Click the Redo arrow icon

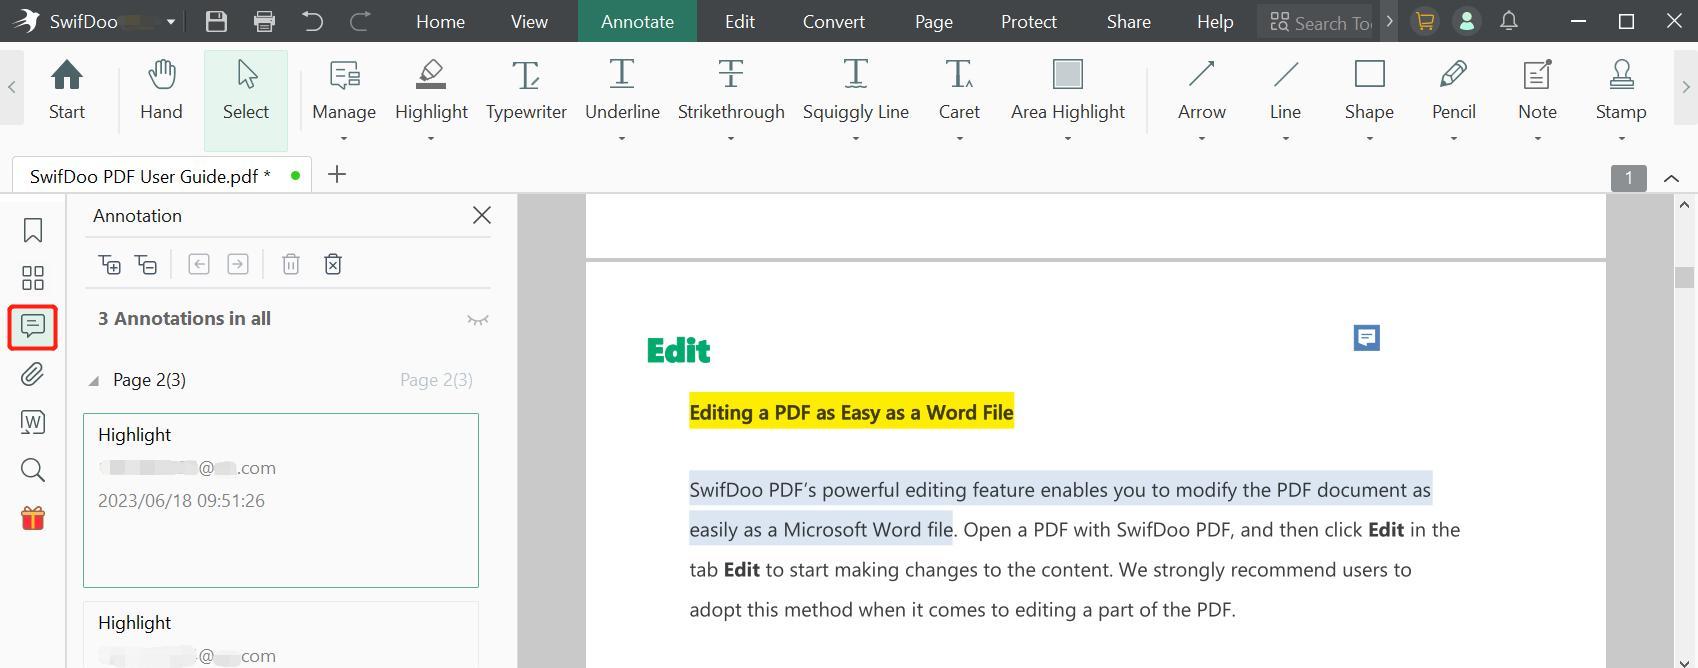coord(360,21)
